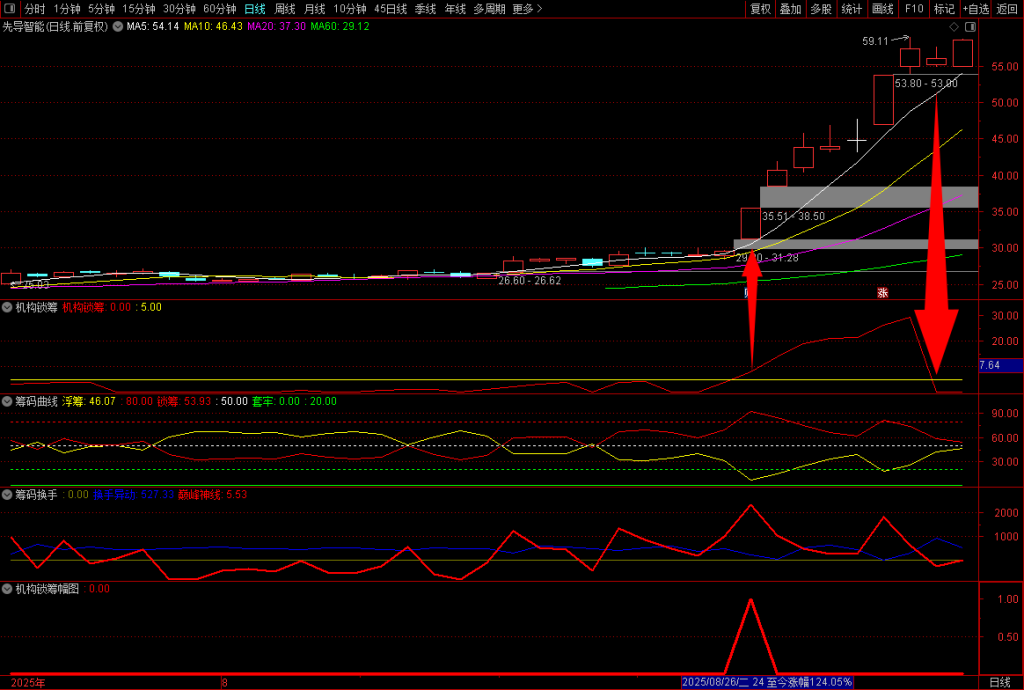Toggle 叠加 overlay comparison
This screenshot has width=1024, height=690.
pyautogui.click(x=791, y=9)
